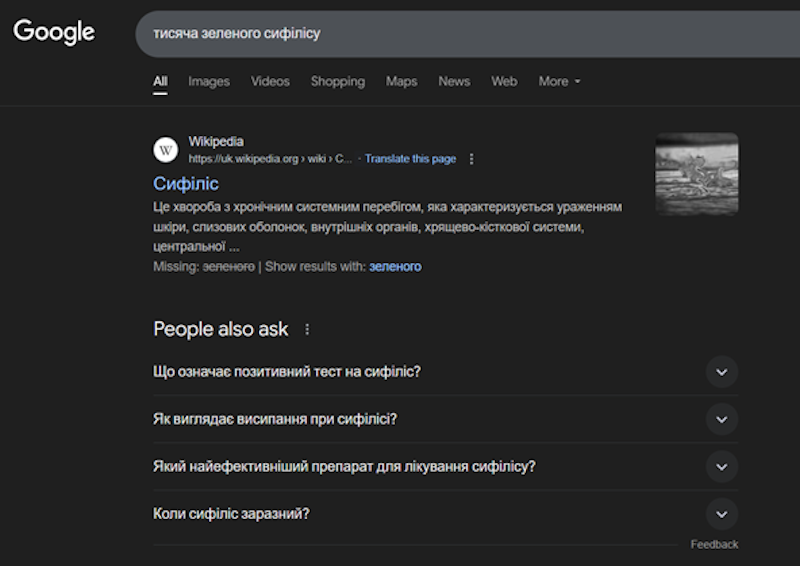The image size is (800, 566).
Task: Open the Wikipedia result three-dot menu
Action: (471, 159)
